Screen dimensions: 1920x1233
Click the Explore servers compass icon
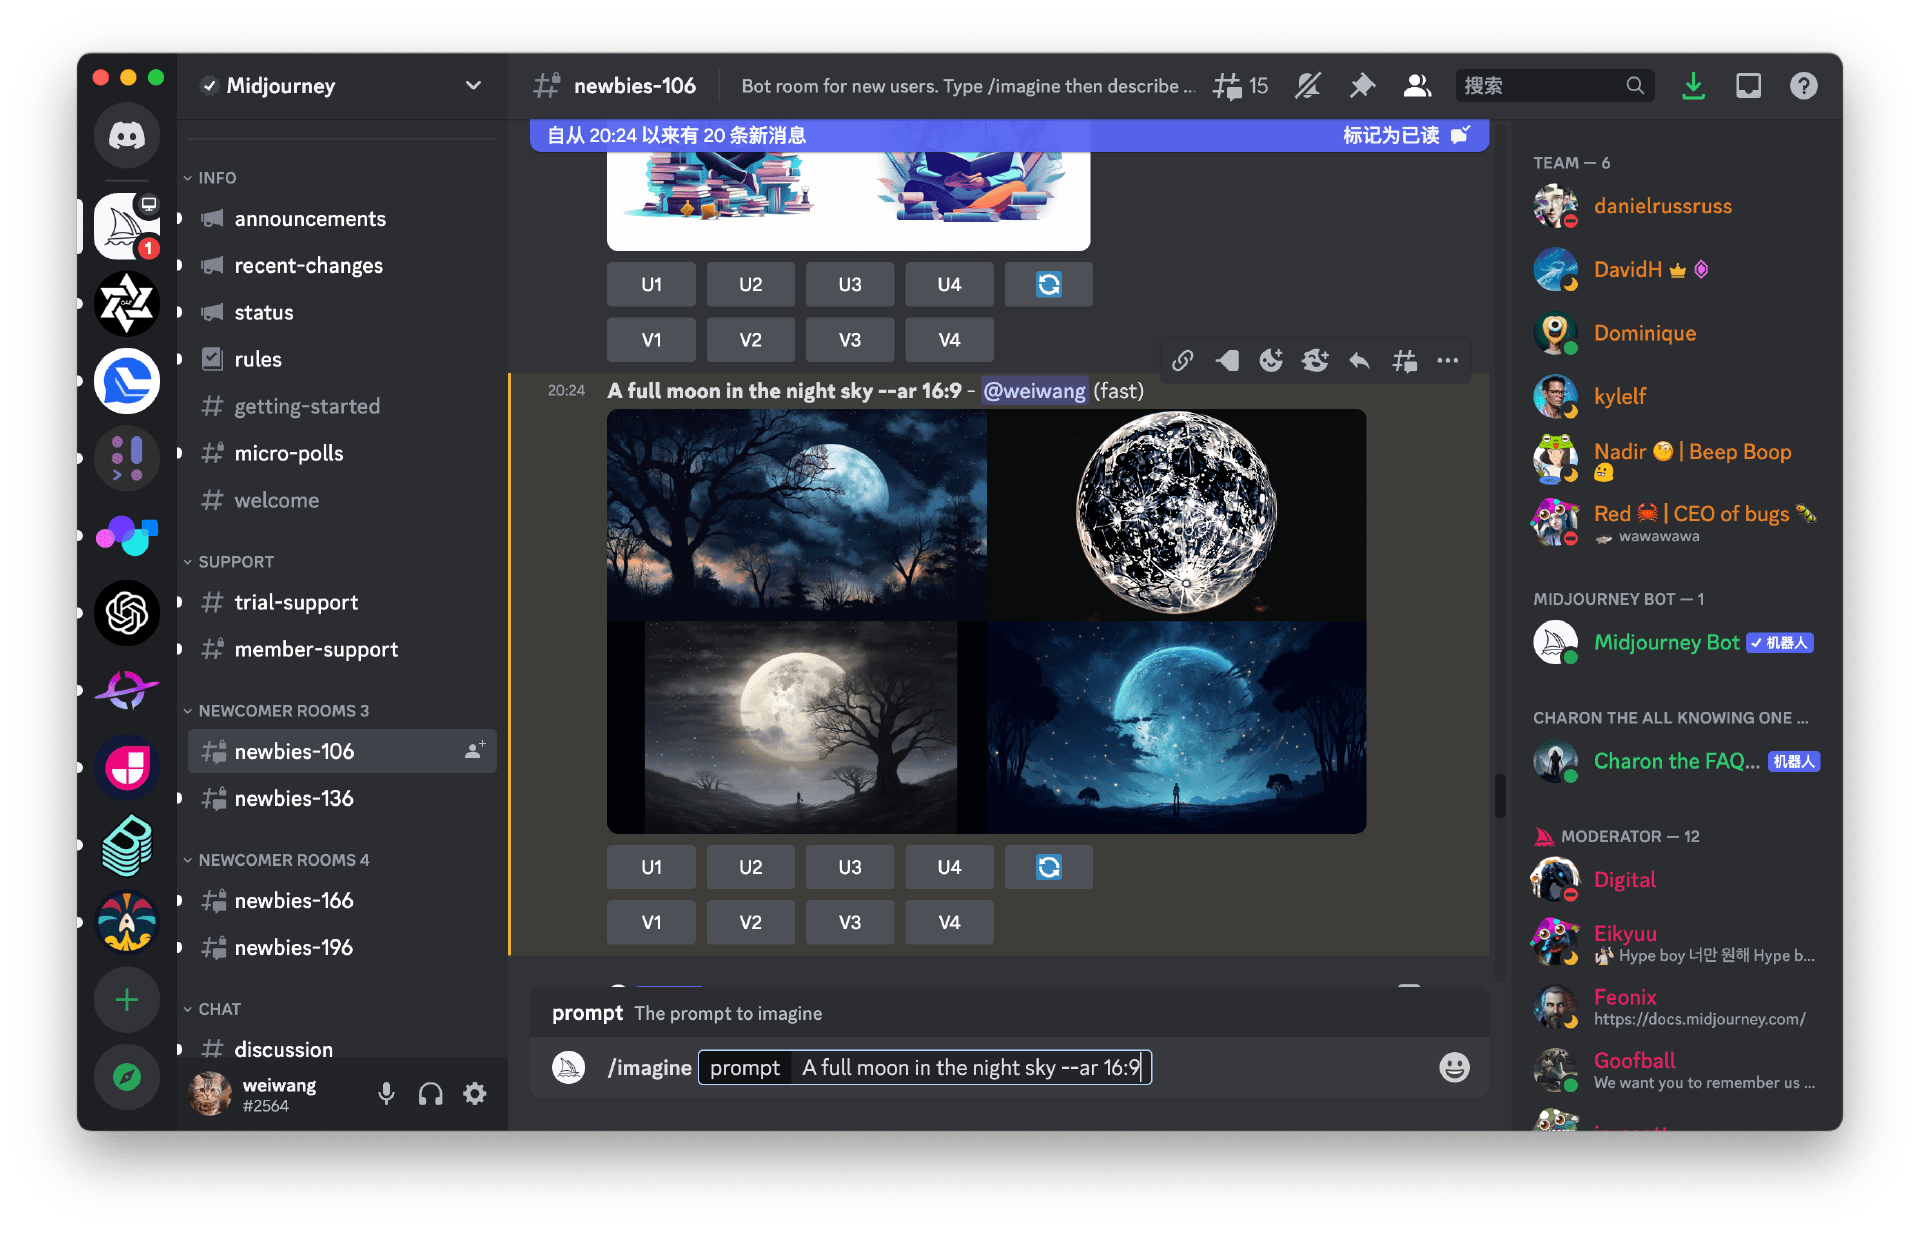[x=127, y=1077]
